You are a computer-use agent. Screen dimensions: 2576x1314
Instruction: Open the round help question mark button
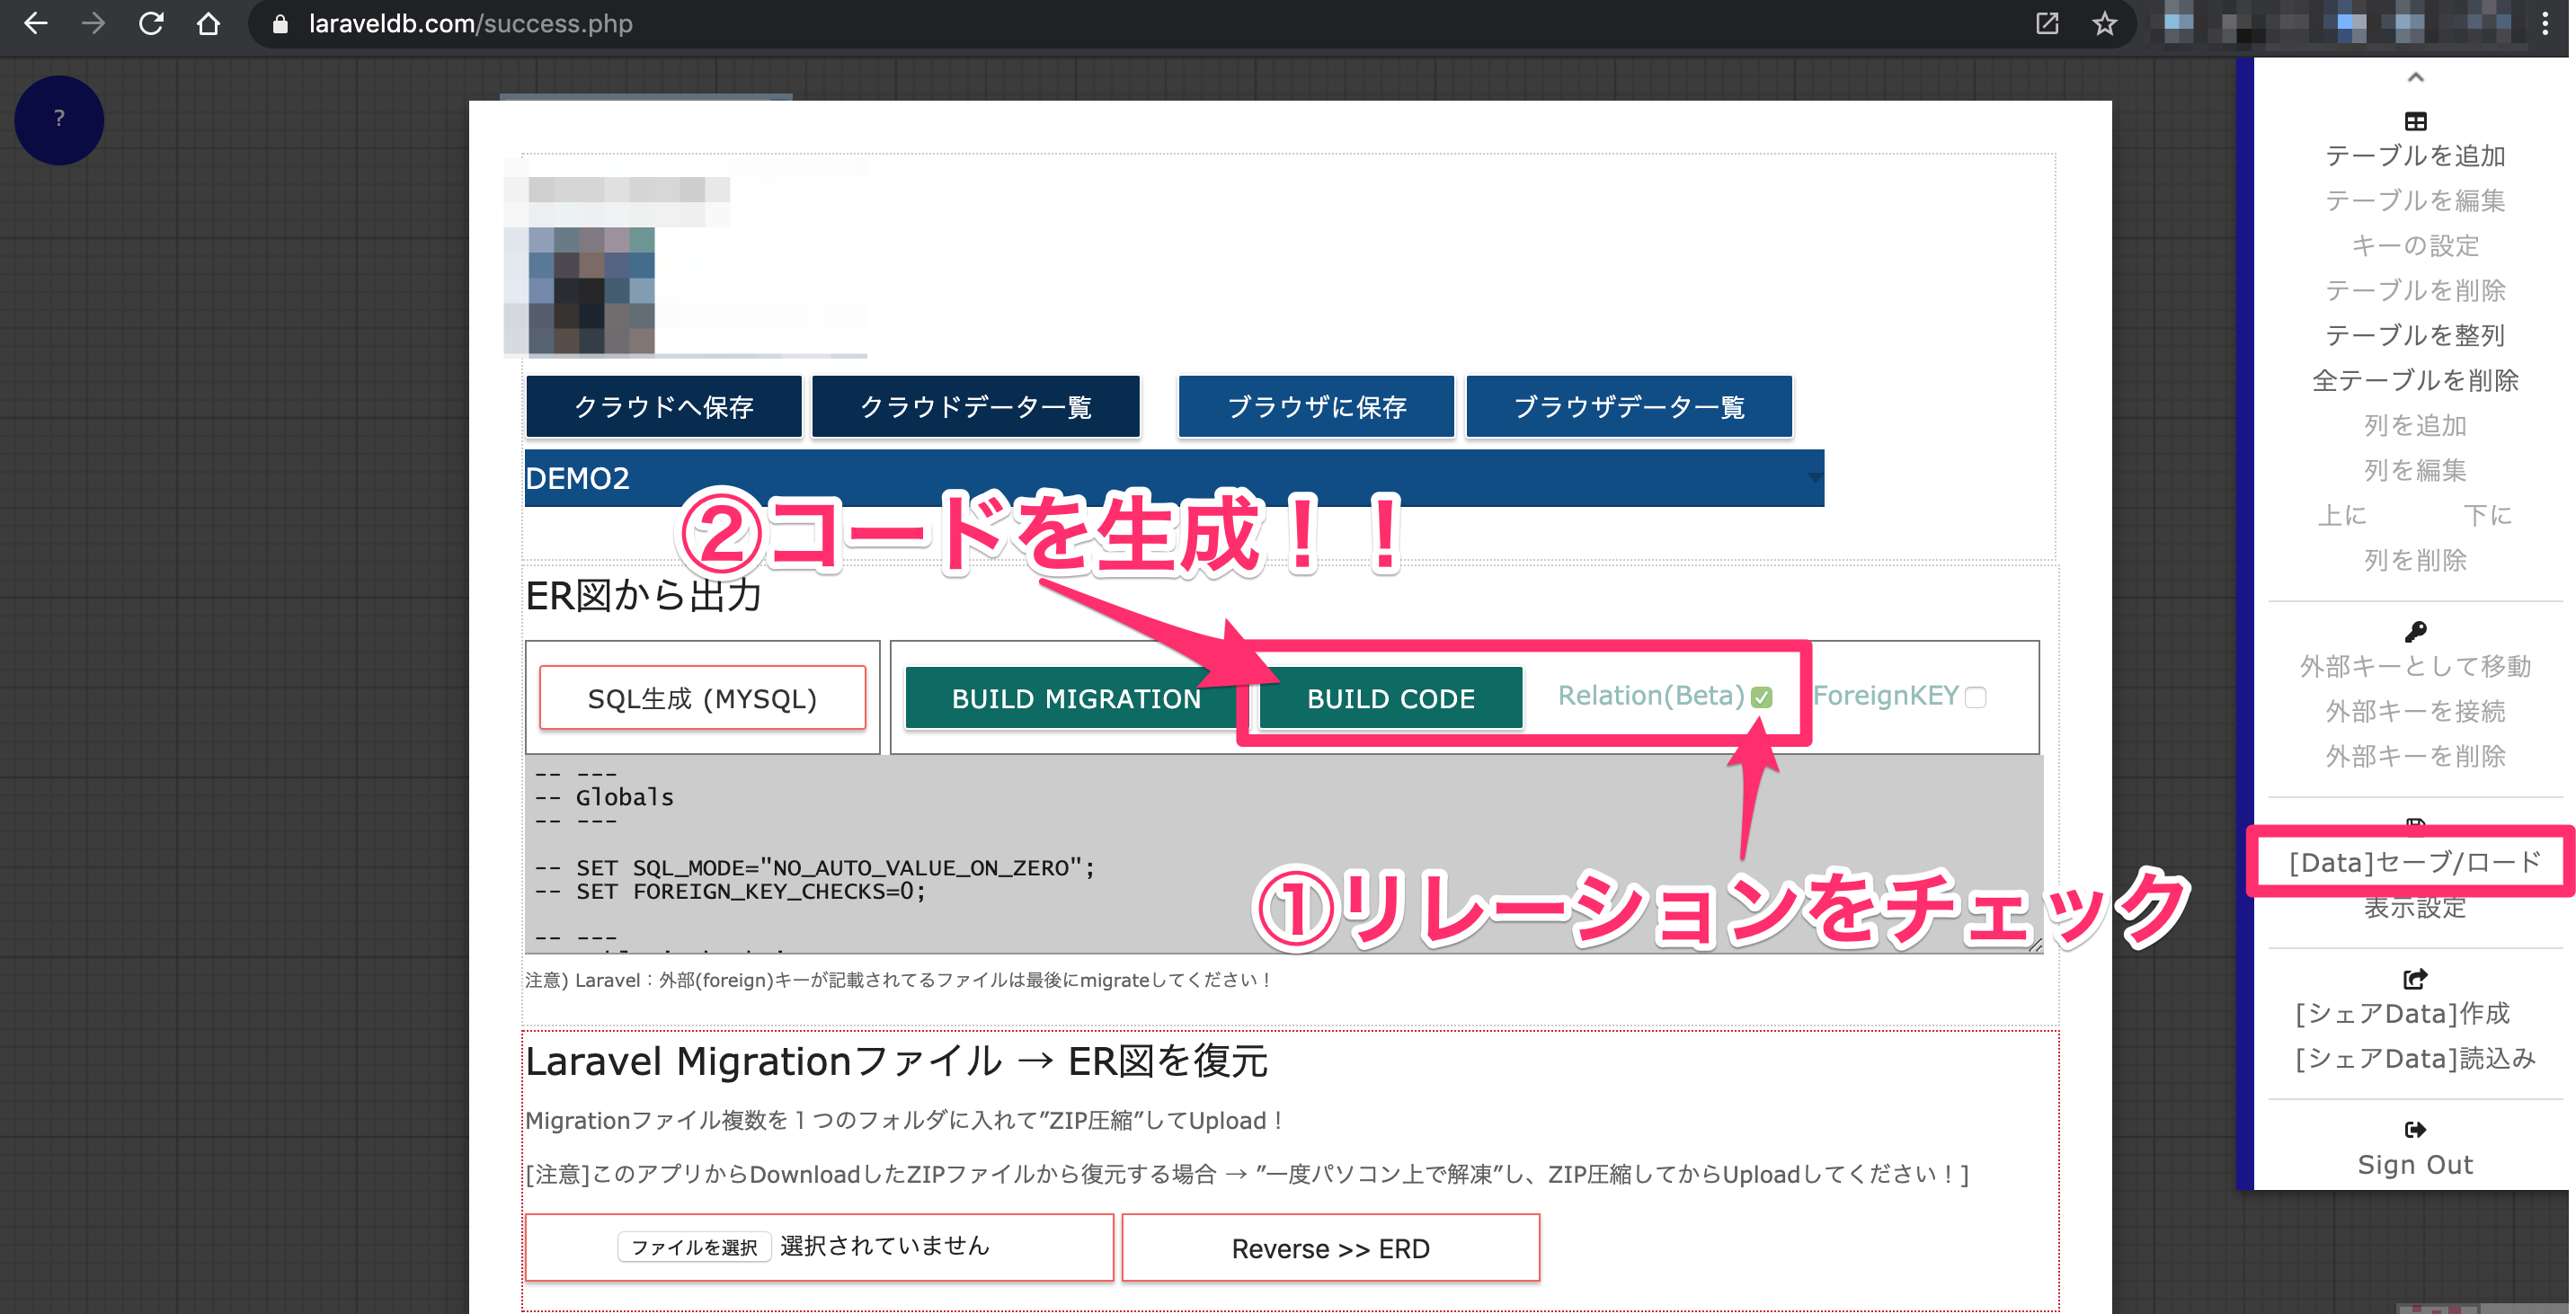[x=59, y=120]
